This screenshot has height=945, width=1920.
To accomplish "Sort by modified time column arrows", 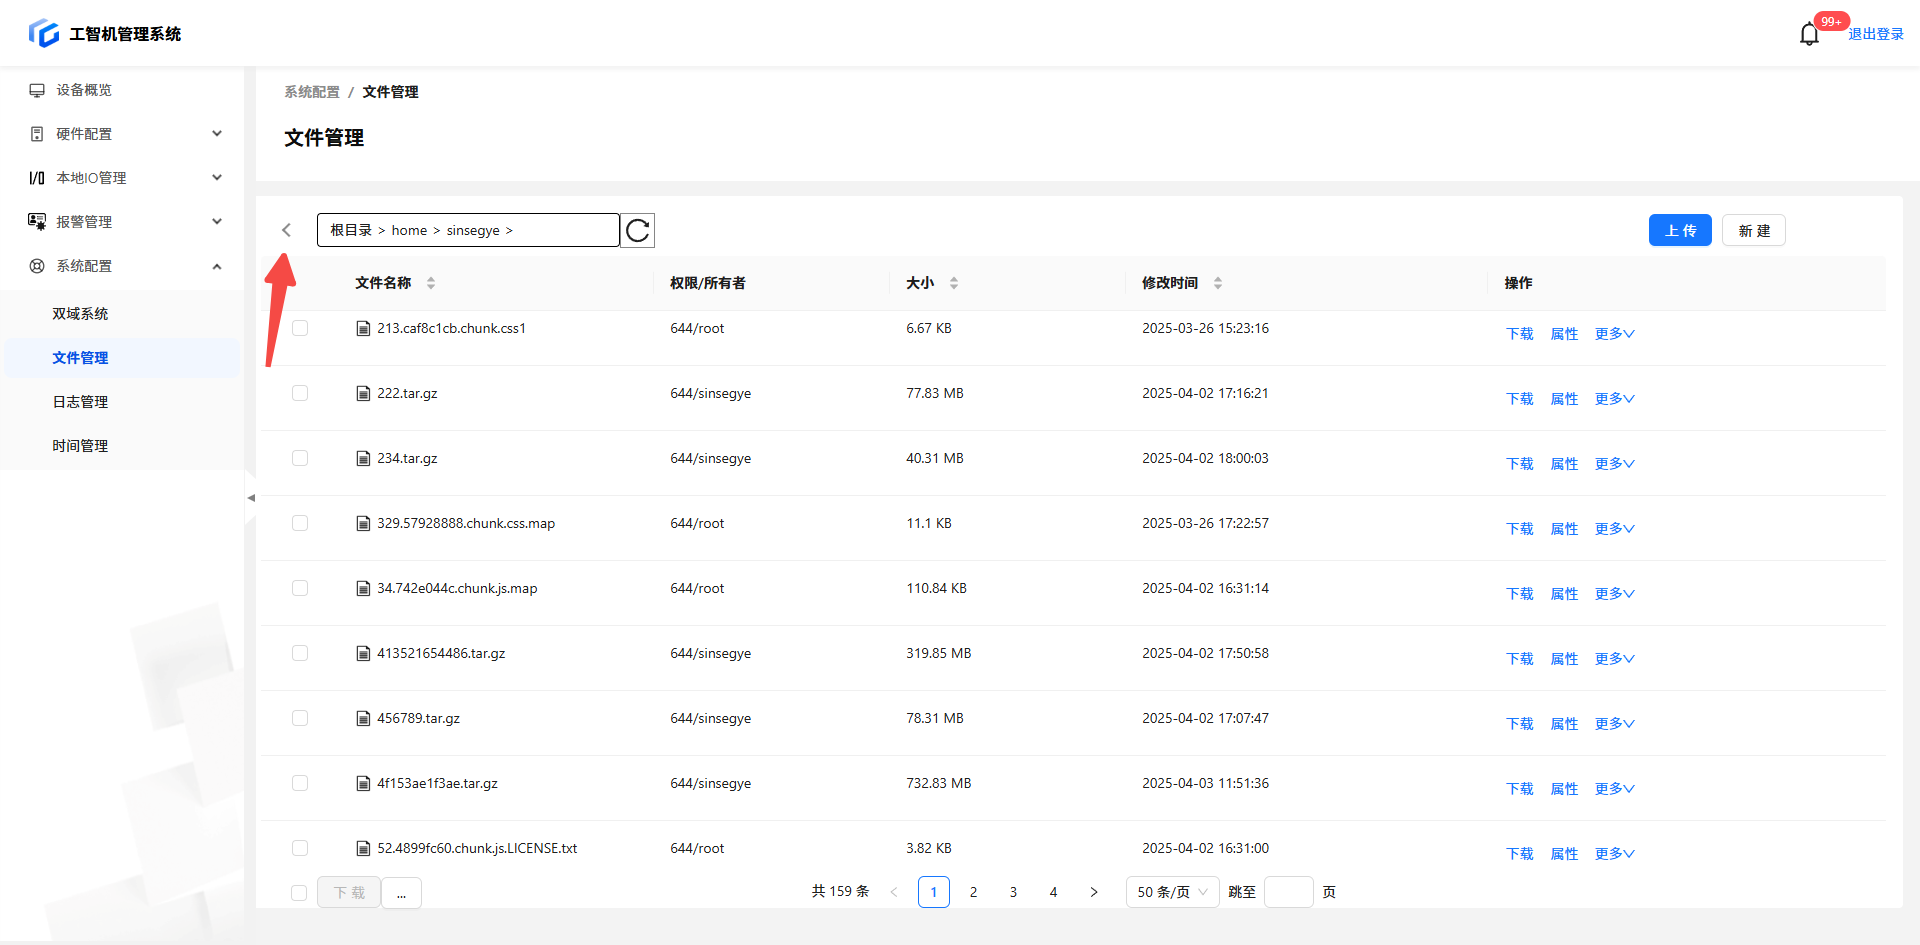I will (x=1218, y=283).
